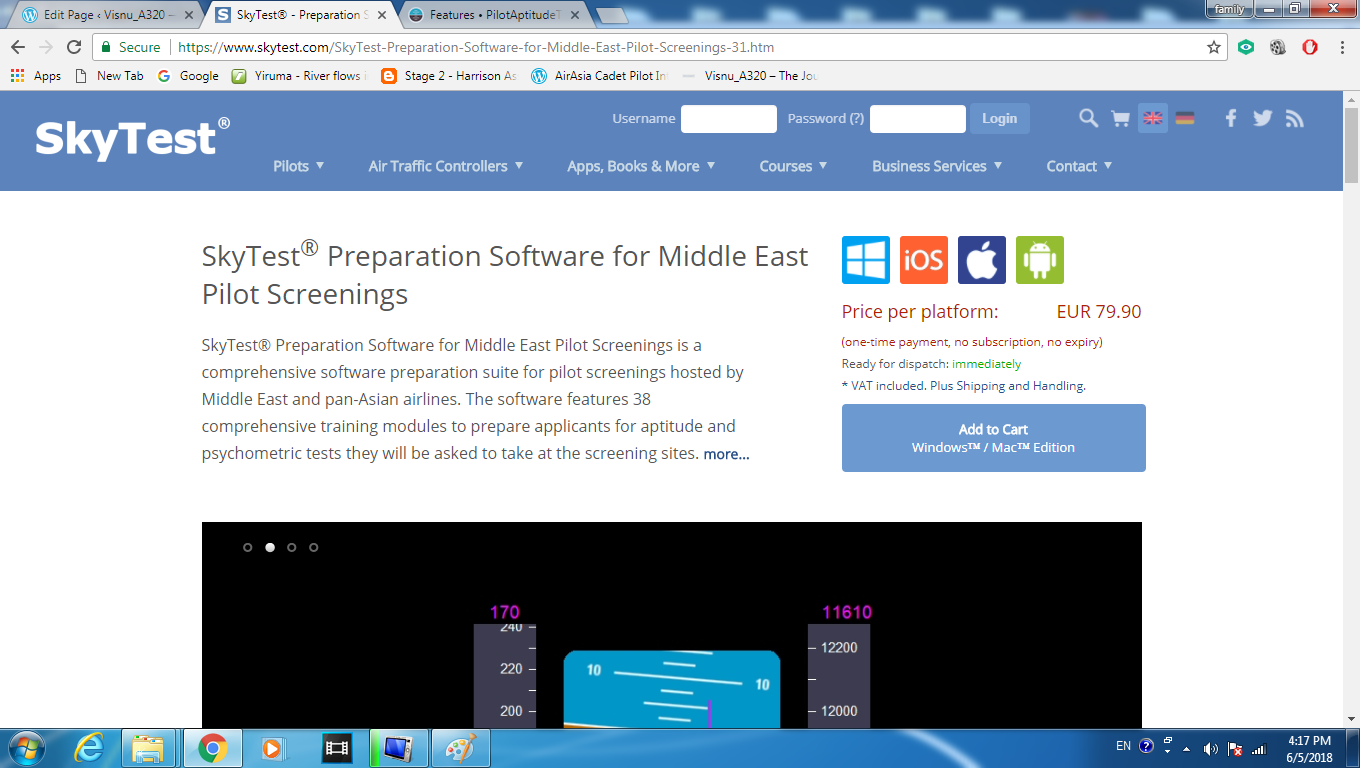The image size is (1360, 768).
Task: Expand the Courses menu
Action: tap(794, 166)
